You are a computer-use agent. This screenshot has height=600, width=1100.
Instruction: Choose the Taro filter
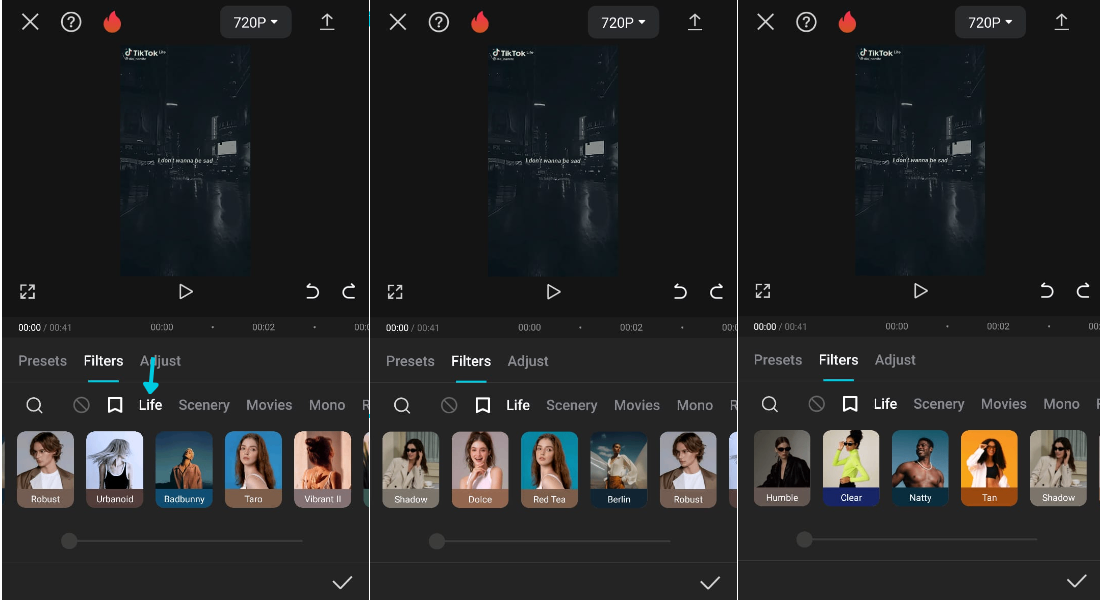(x=253, y=469)
